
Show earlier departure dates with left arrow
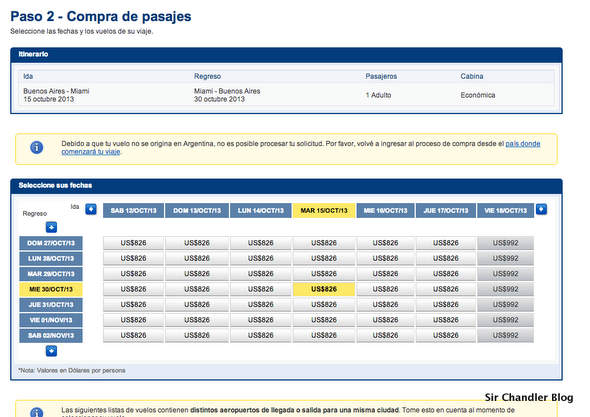coord(91,209)
